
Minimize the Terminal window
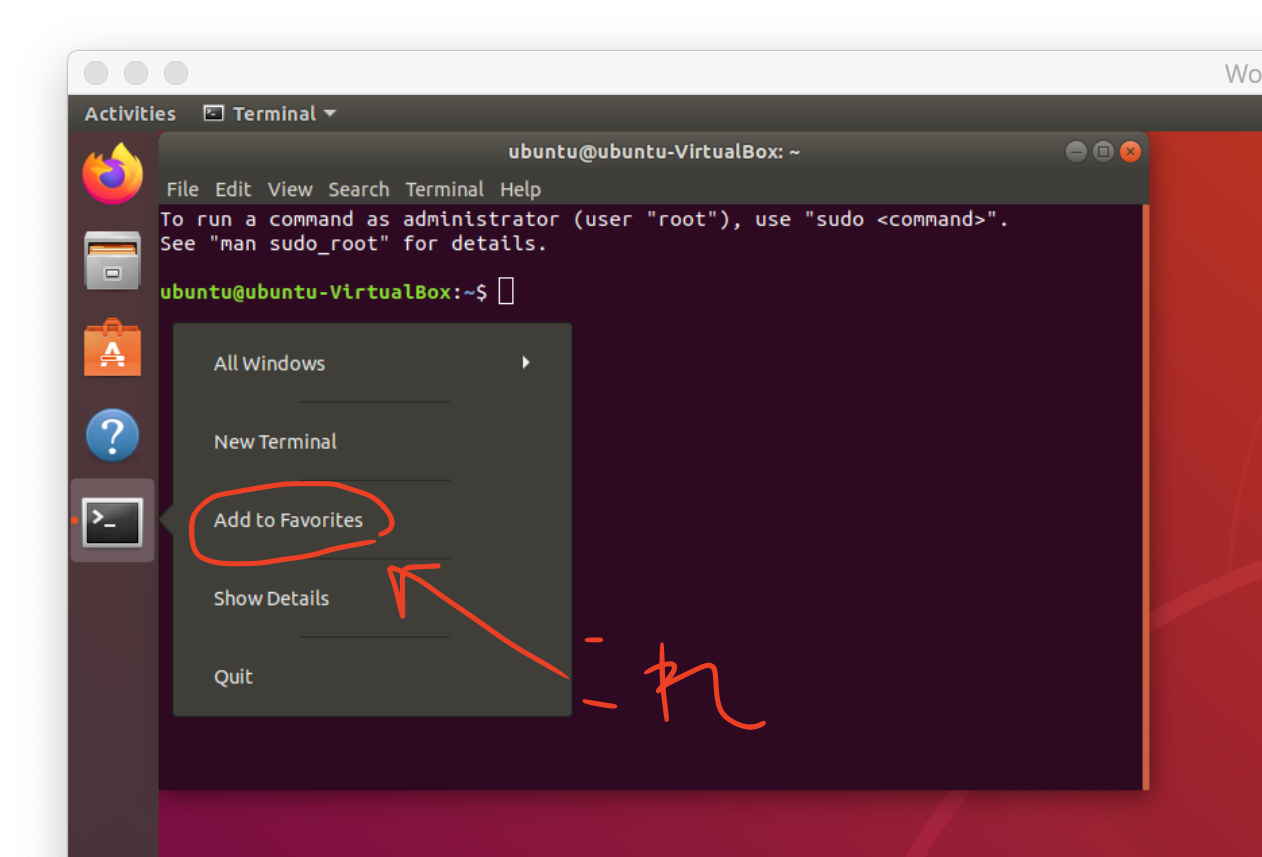click(x=1076, y=152)
